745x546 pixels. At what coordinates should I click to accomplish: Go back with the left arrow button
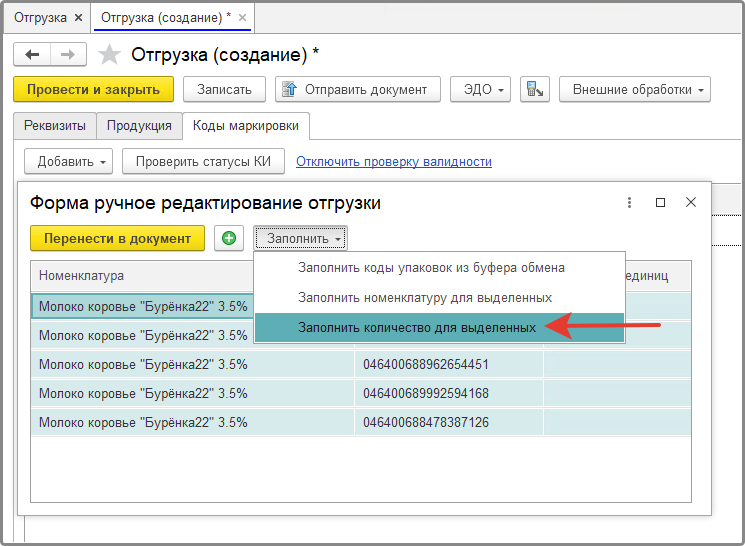[x=32, y=55]
